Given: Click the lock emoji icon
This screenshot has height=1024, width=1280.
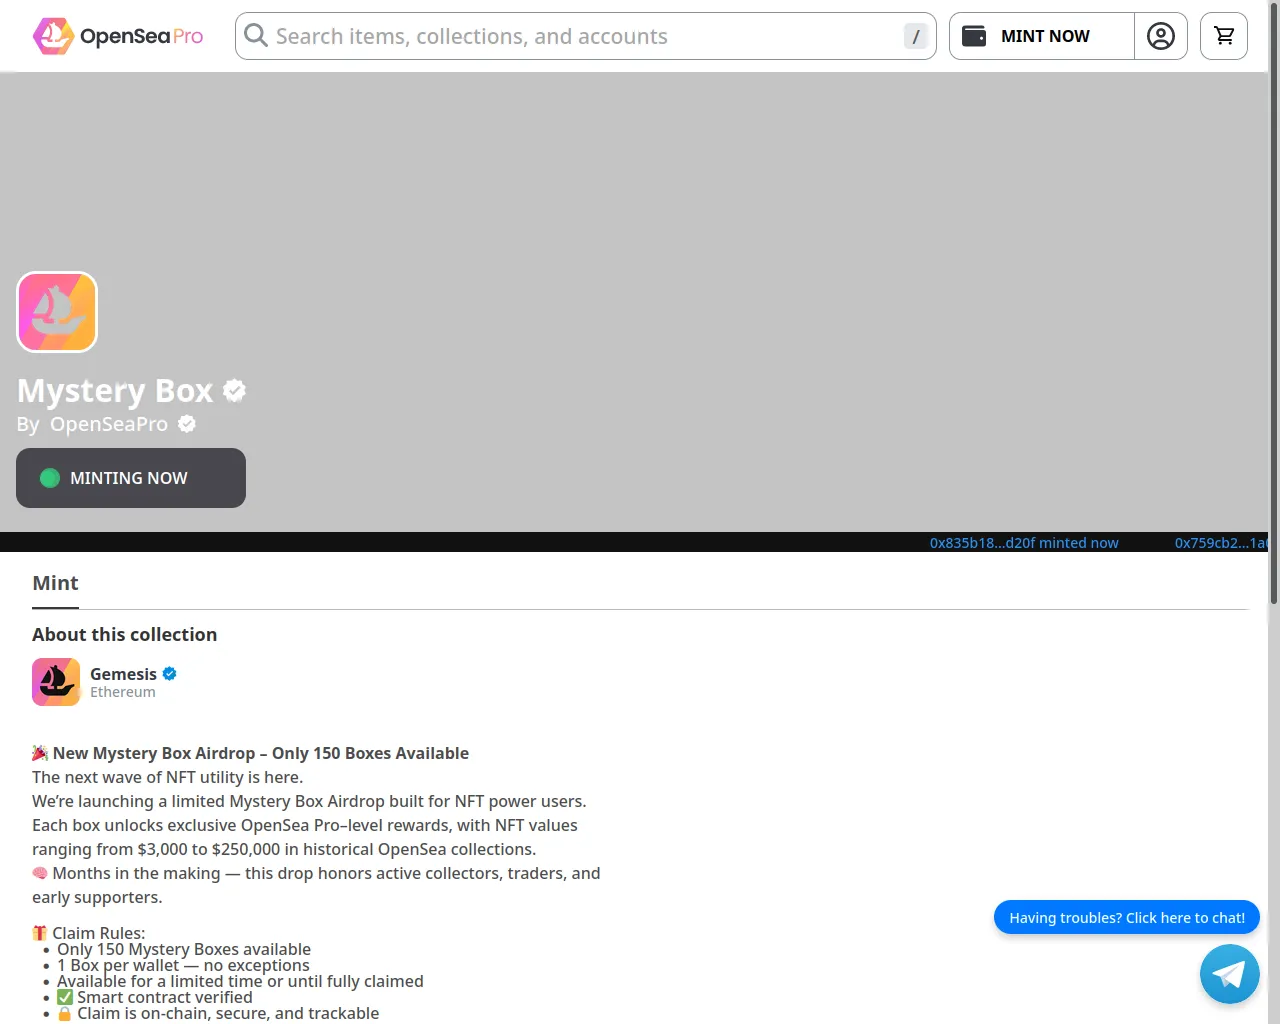Looking at the screenshot, I should point(65,1013).
